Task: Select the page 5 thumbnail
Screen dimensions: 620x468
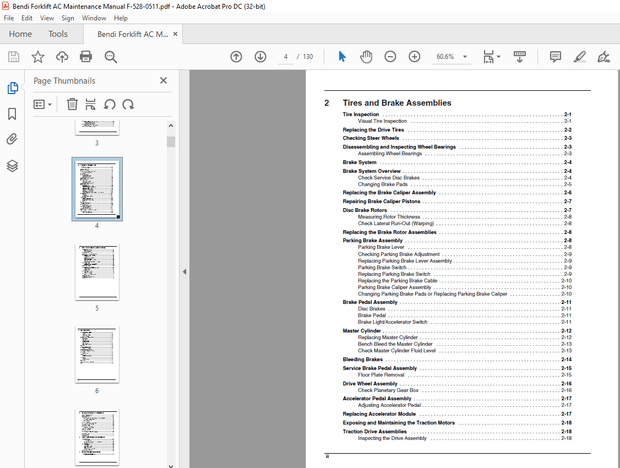Action: [x=97, y=272]
